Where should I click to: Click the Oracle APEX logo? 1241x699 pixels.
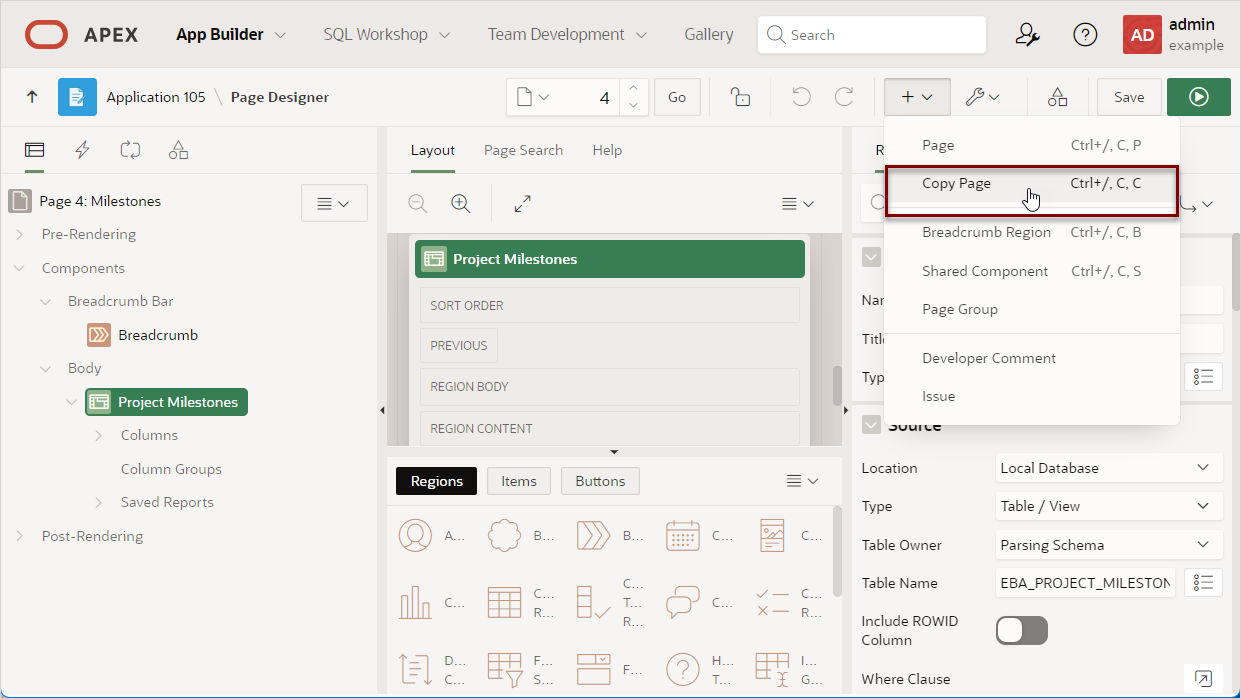tap(82, 35)
